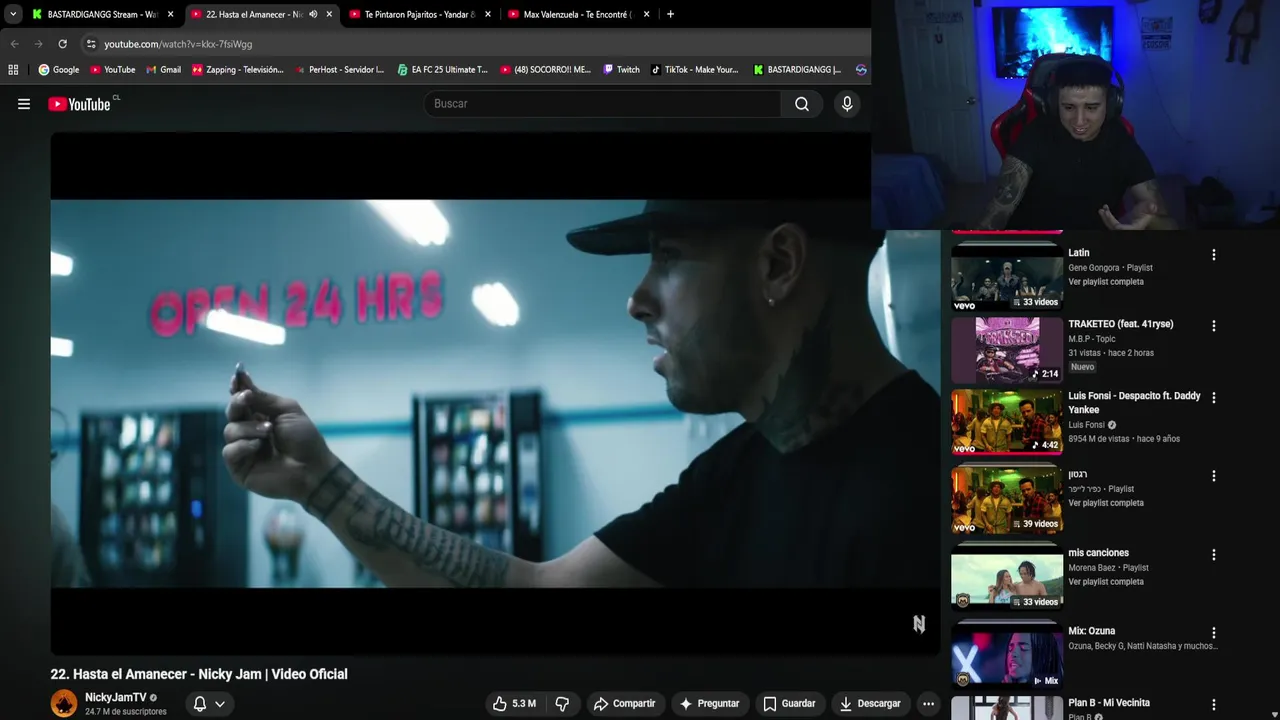
Task: Open PerHost Servidor bookmark
Action: tap(339, 70)
